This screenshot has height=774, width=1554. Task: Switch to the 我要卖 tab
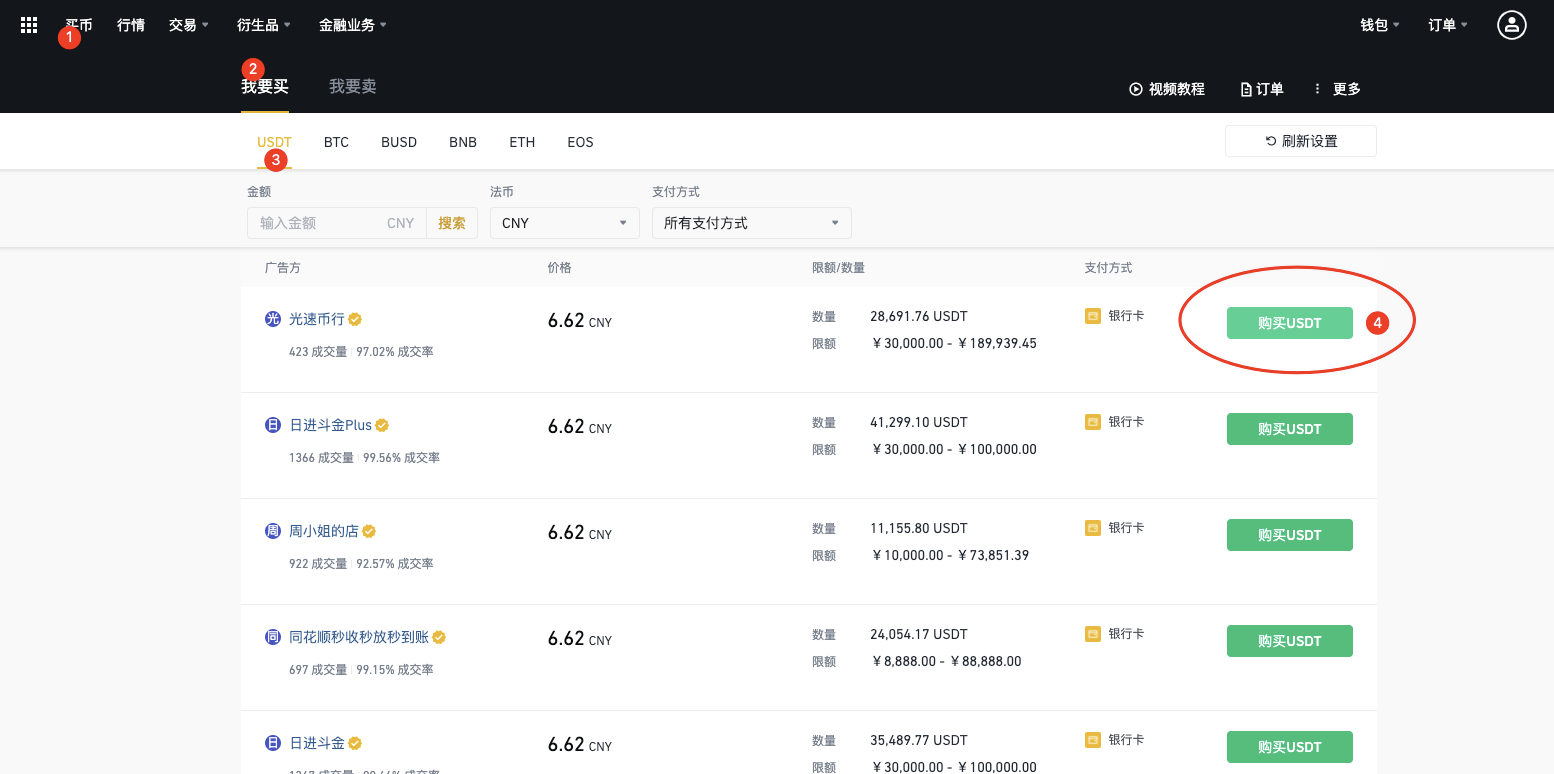tap(353, 87)
